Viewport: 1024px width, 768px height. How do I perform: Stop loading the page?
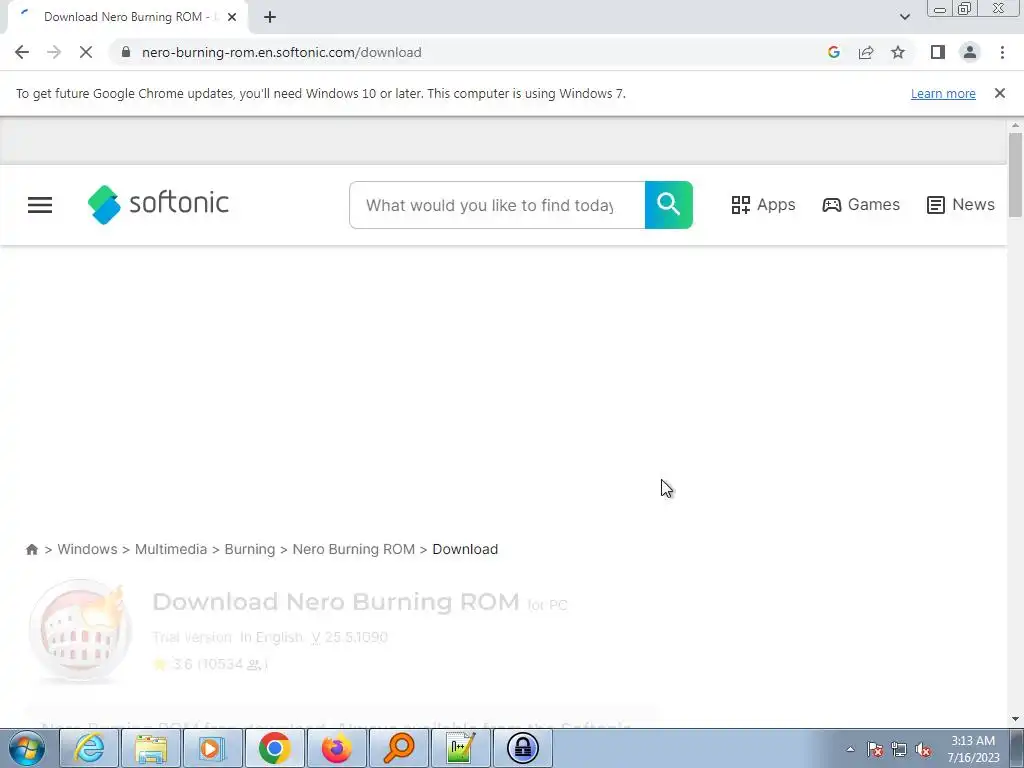pyautogui.click(x=86, y=52)
